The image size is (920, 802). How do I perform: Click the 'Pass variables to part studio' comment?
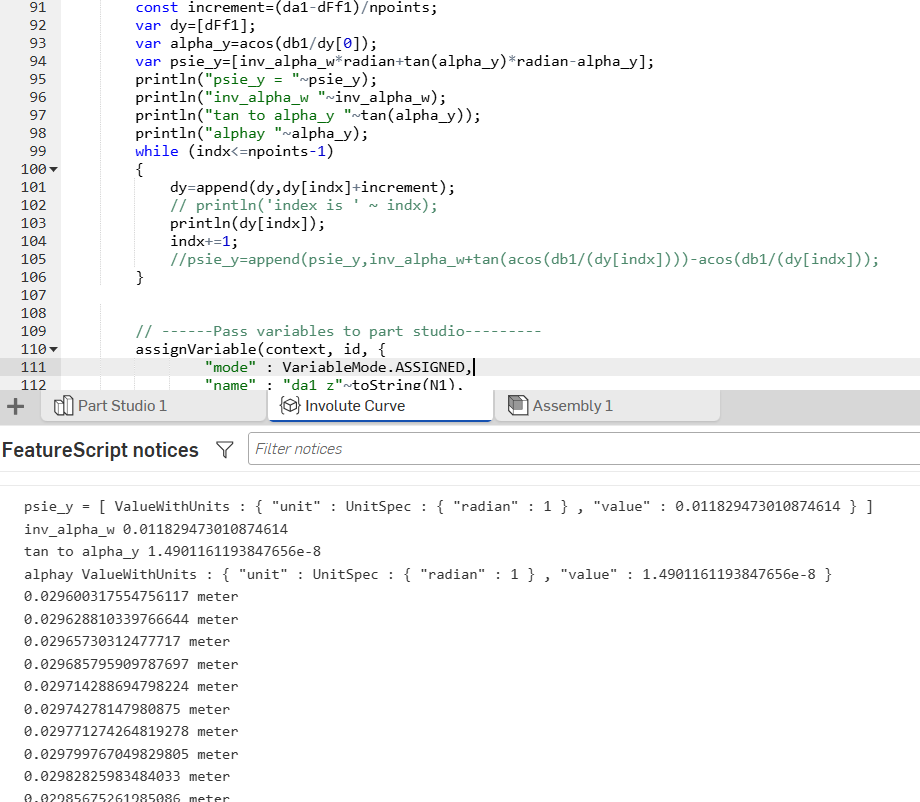[339, 331]
